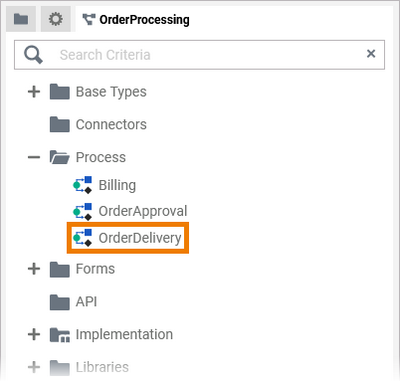Select the API folder icon
Screen dimensions: 400x382
click(x=60, y=302)
